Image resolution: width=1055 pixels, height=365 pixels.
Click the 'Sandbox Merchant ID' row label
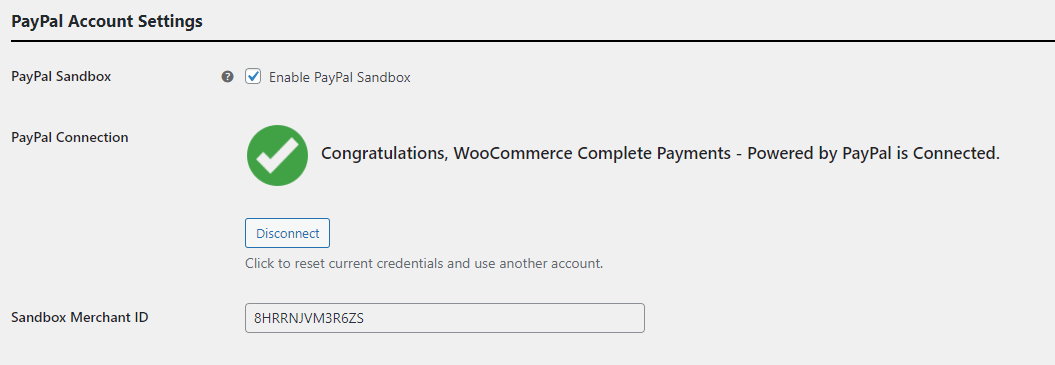click(x=80, y=317)
